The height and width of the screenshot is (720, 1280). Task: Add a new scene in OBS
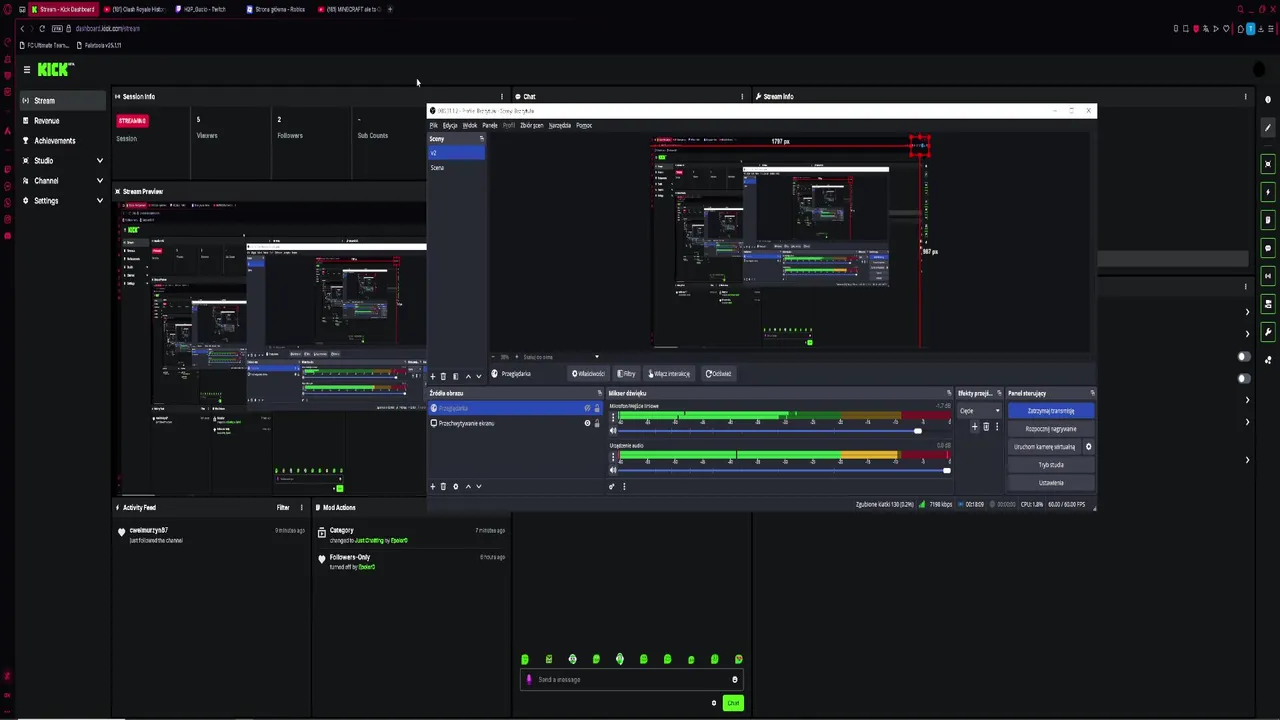(432, 376)
